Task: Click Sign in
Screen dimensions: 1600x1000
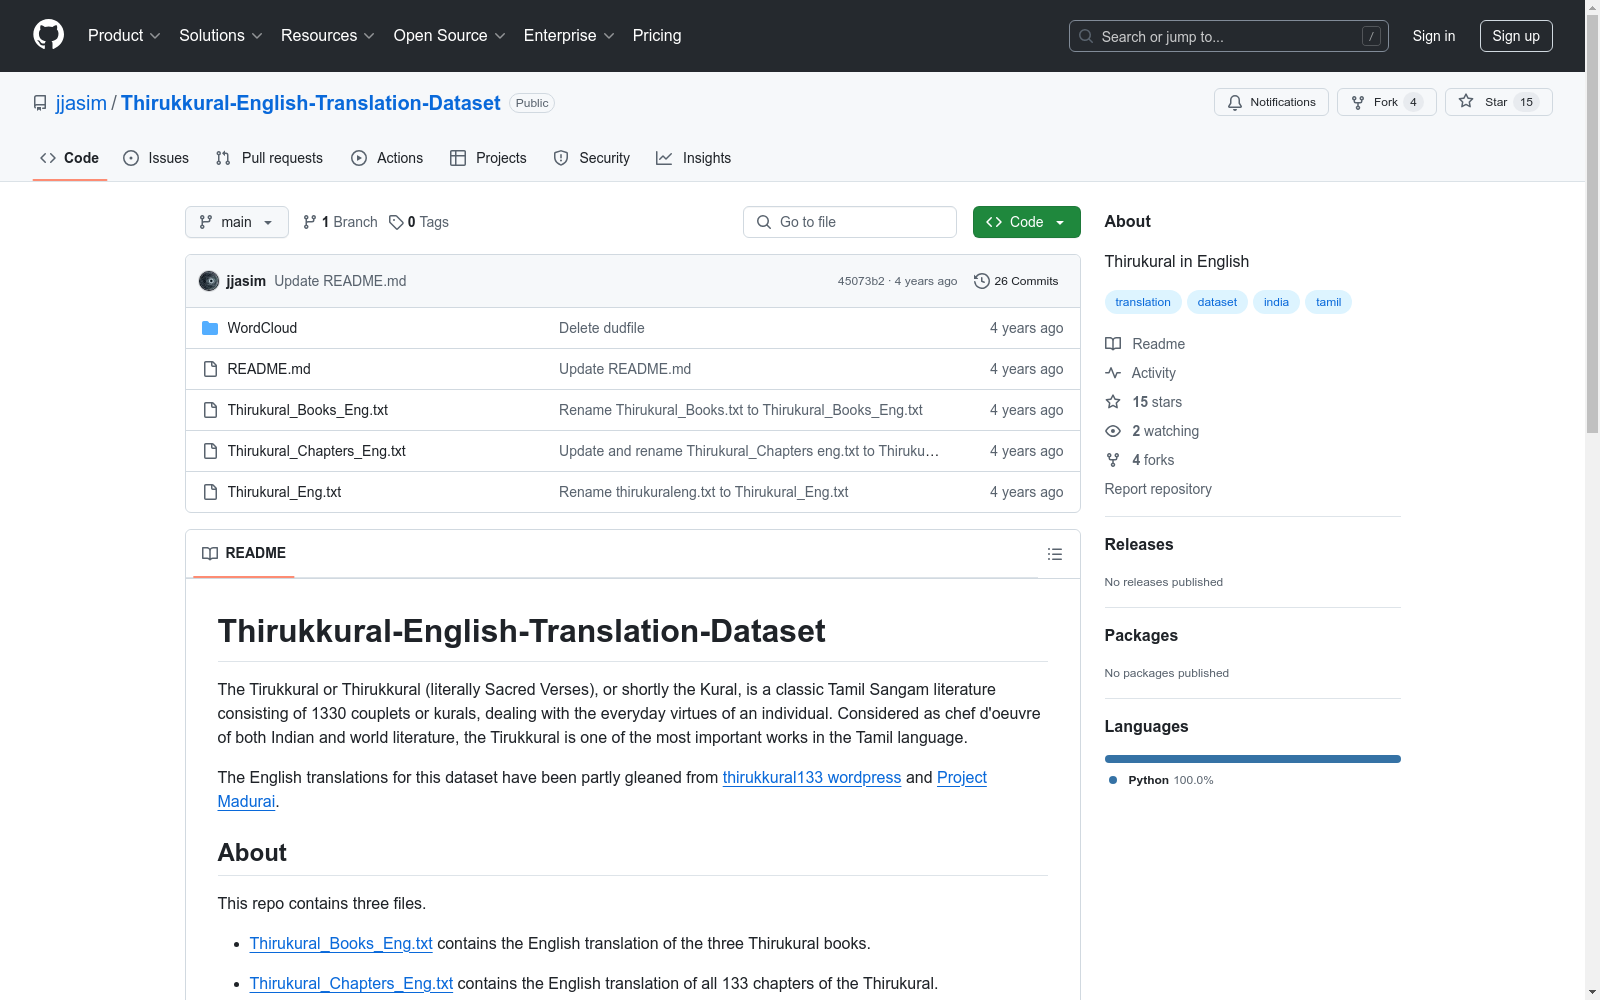Action: point(1433,36)
